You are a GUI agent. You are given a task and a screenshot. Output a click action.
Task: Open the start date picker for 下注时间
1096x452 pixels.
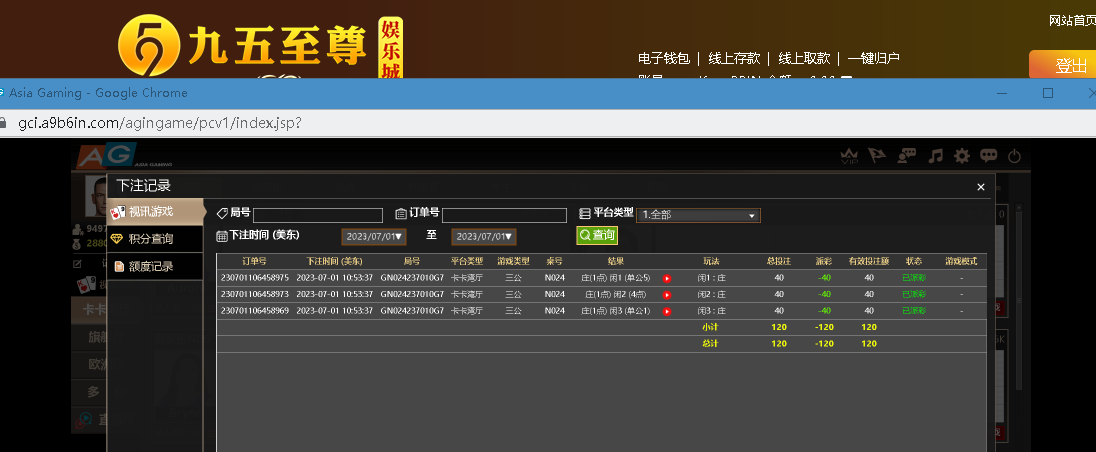[x=373, y=237]
